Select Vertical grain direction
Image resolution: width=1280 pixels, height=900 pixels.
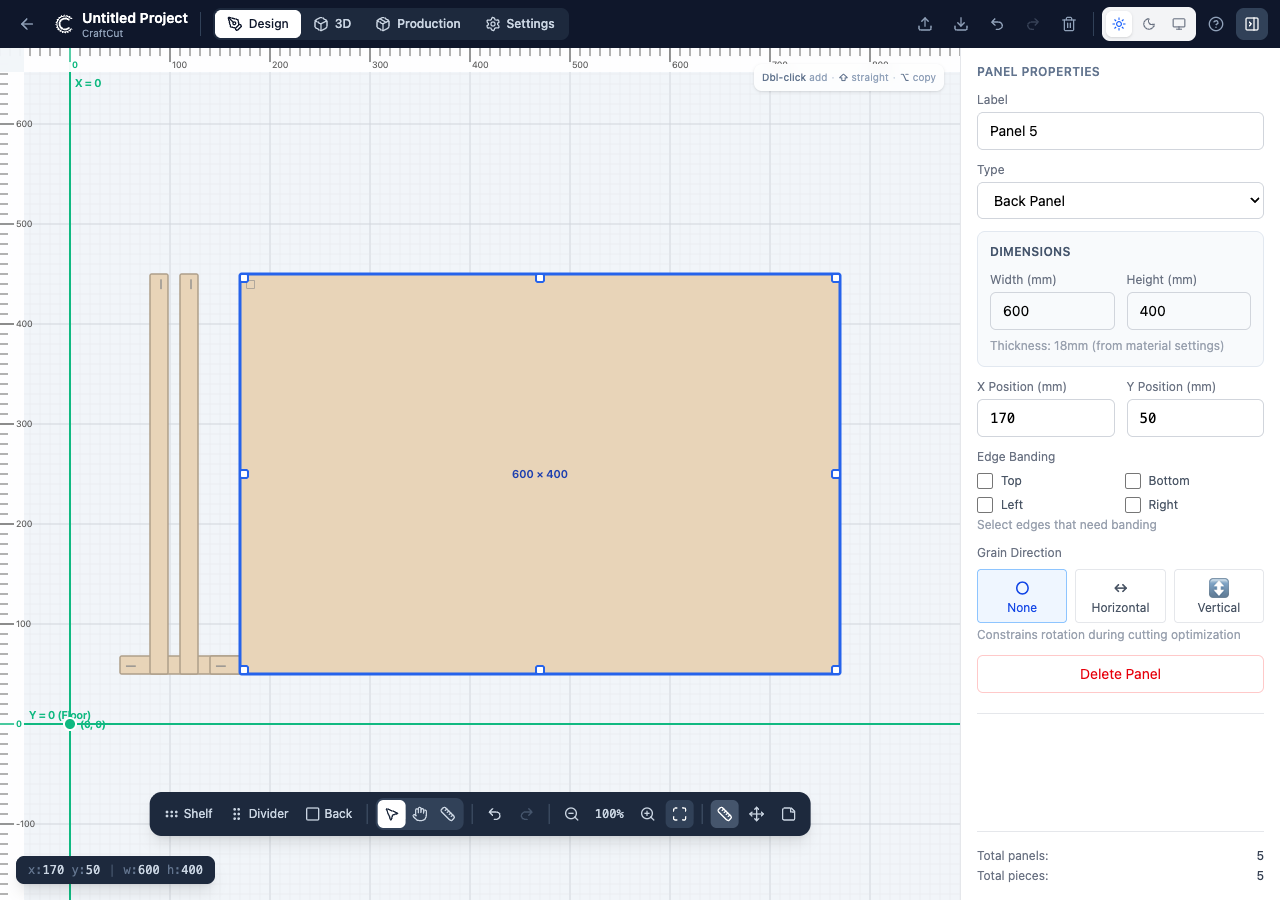1217,595
